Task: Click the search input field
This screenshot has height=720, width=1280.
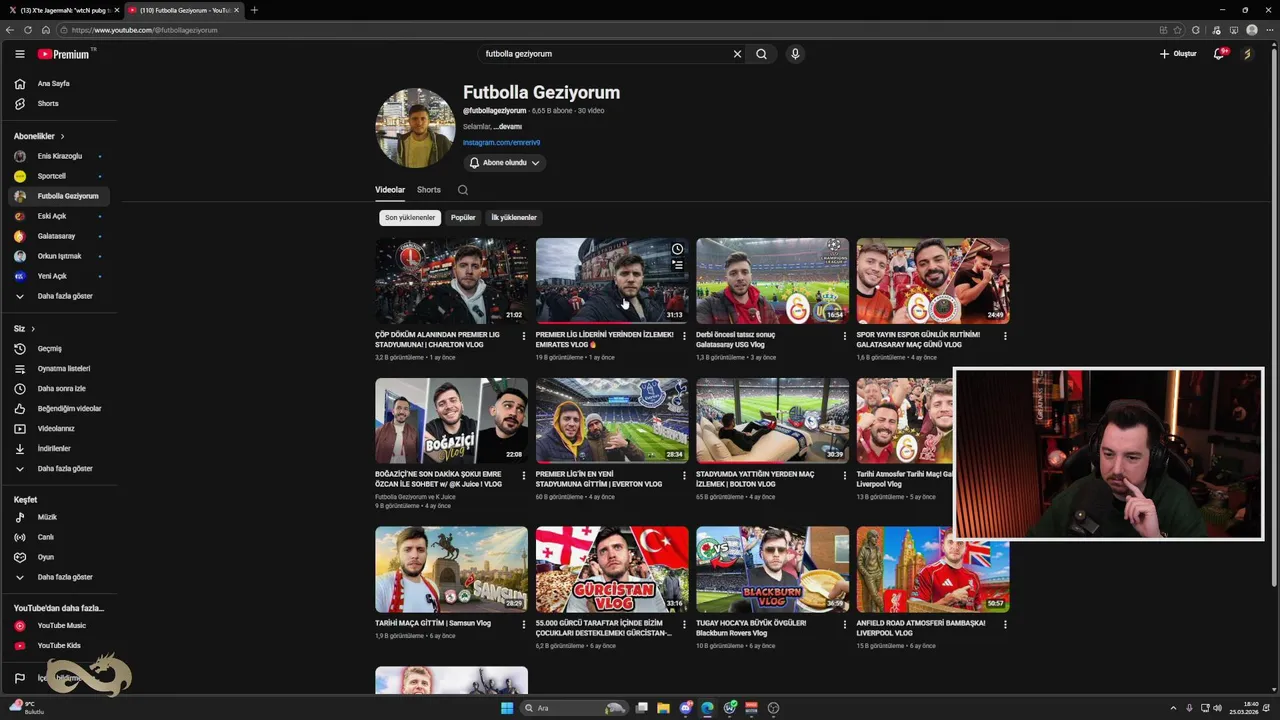Action: (605, 54)
